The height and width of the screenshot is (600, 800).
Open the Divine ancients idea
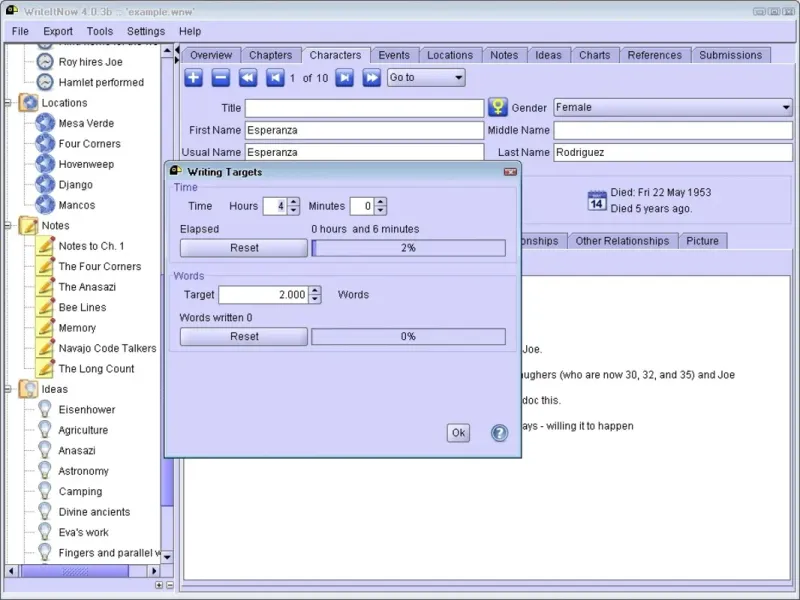[94, 512]
